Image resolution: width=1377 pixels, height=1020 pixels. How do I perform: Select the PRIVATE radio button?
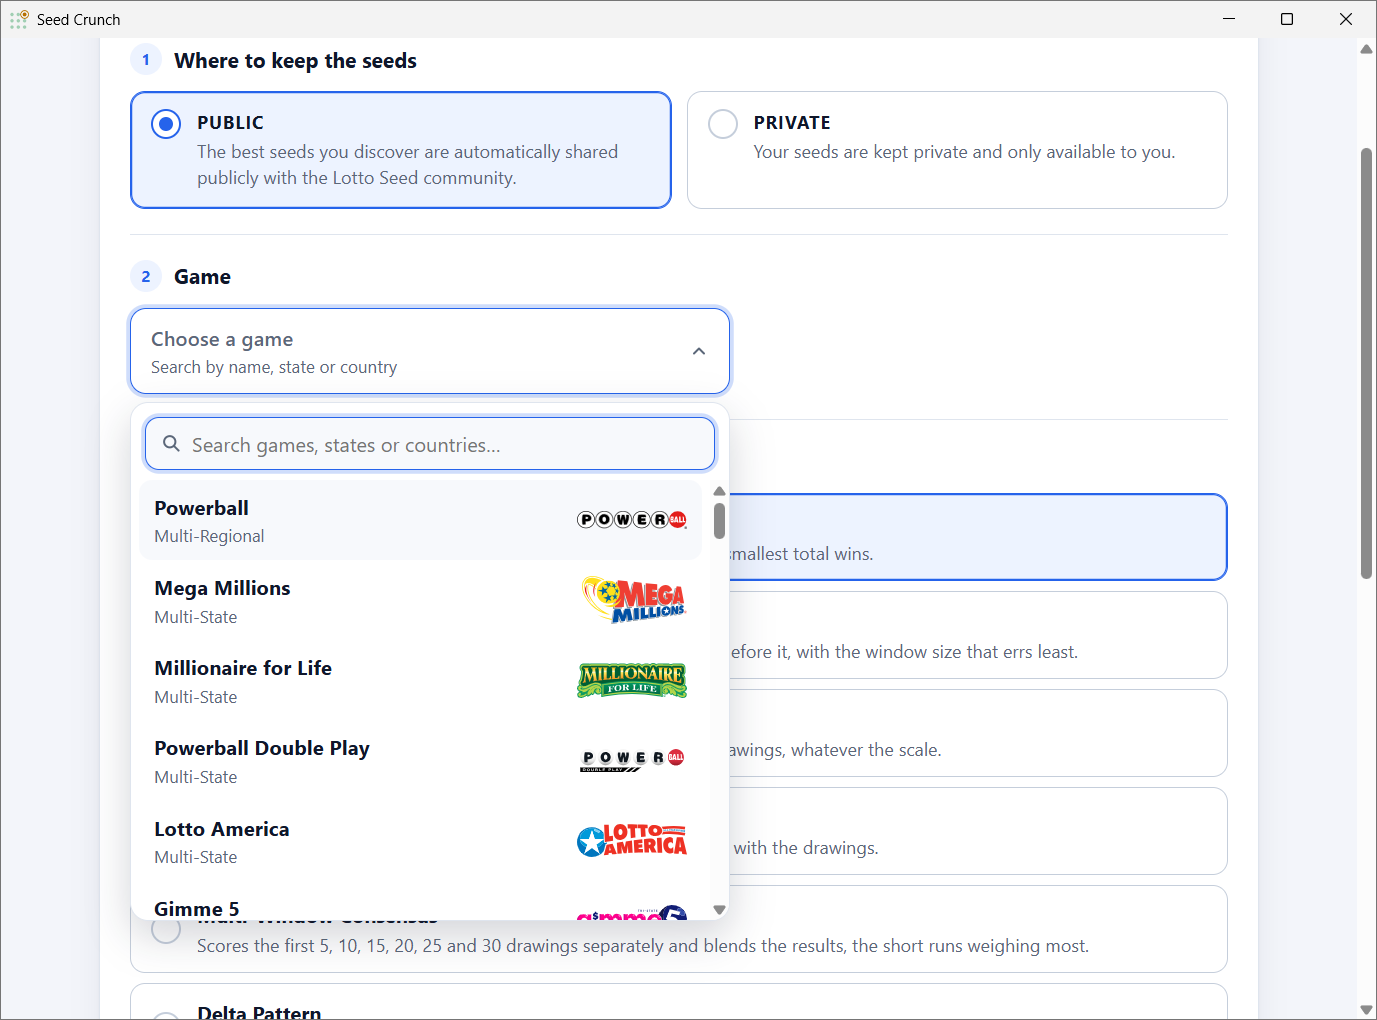point(723,124)
